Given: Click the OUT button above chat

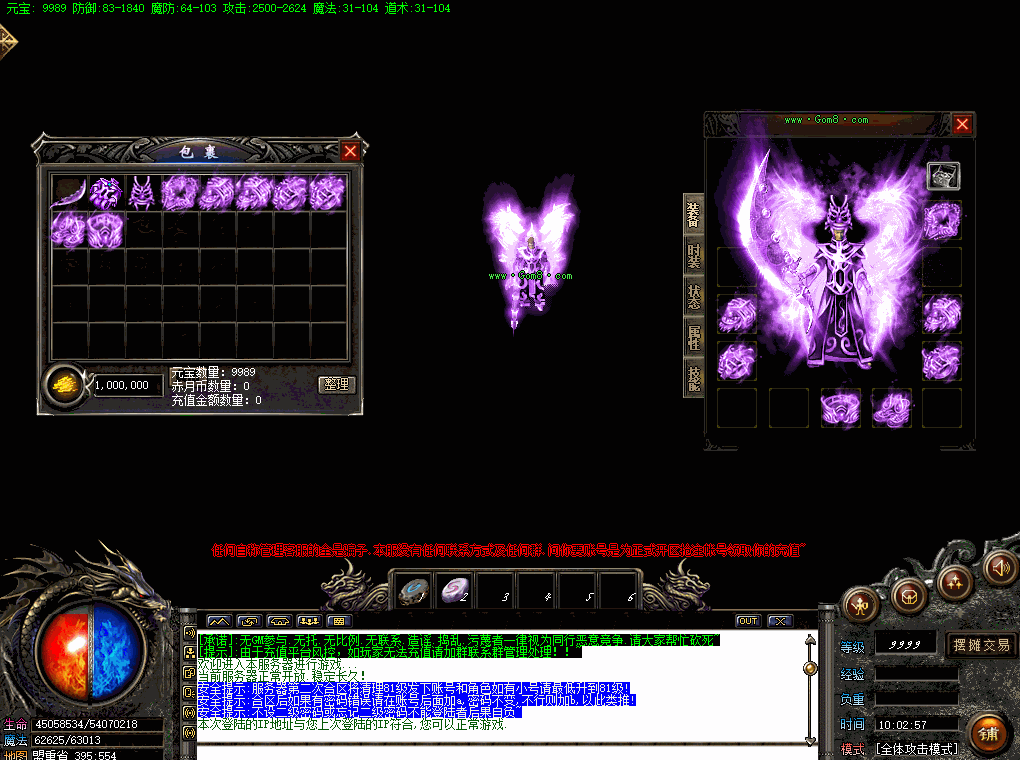Looking at the screenshot, I should (747, 621).
